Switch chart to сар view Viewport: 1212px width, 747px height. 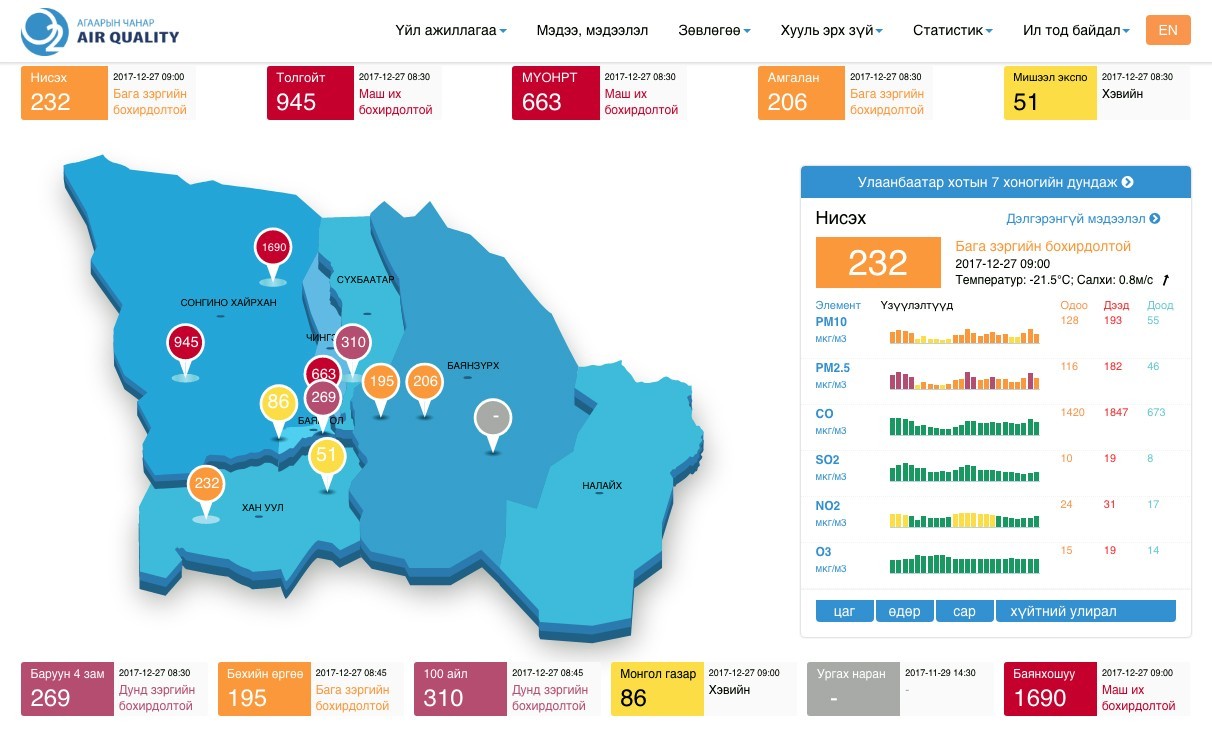click(964, 611)
